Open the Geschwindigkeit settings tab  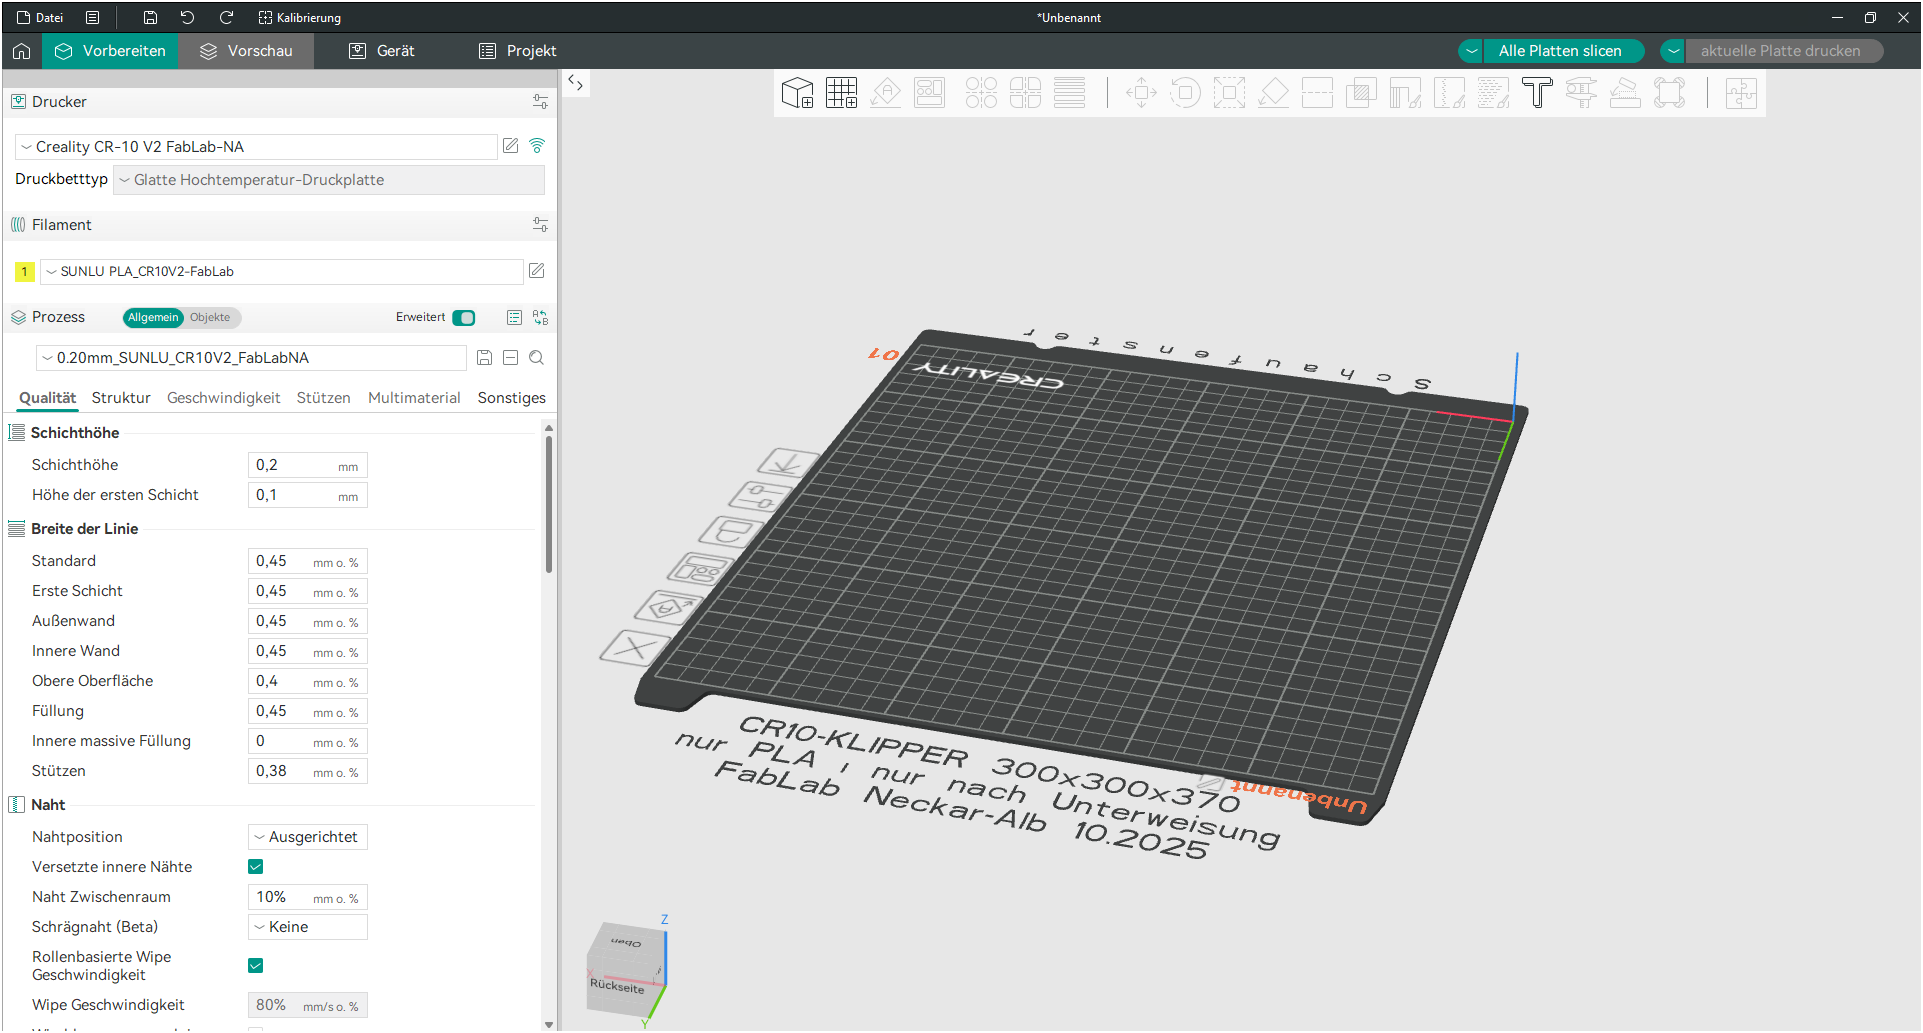[224, 398]
